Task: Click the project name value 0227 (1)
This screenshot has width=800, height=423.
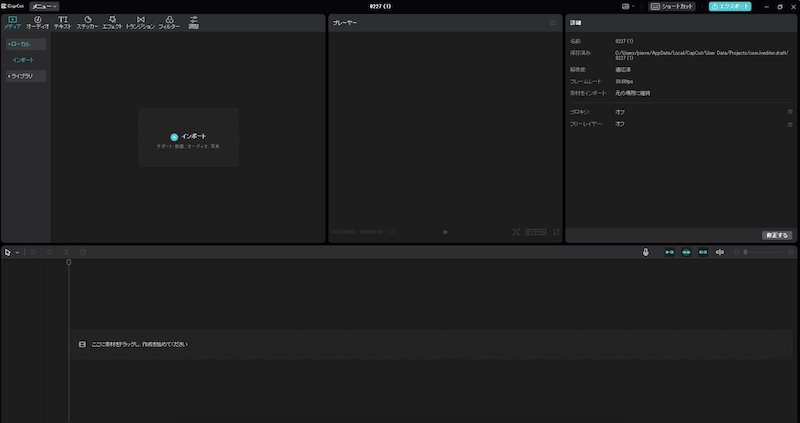Action: point(624,41)
